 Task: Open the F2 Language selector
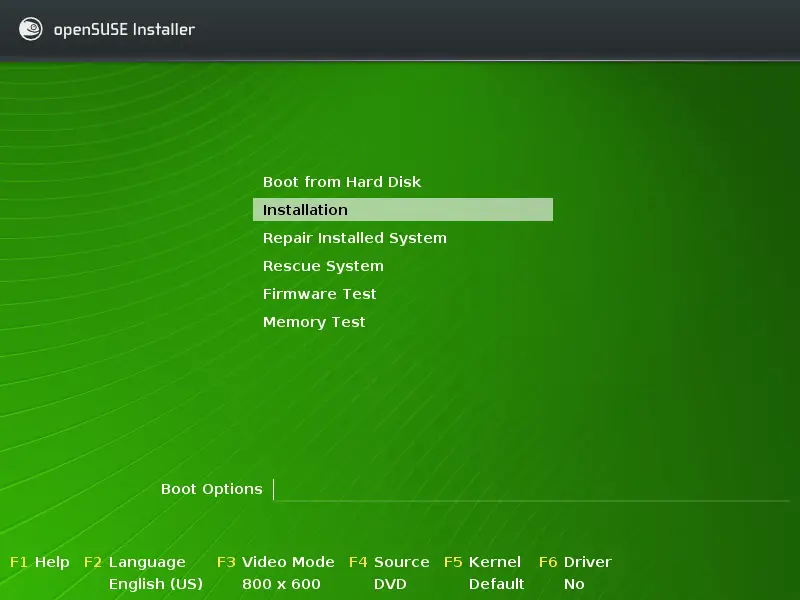(134, 562)
